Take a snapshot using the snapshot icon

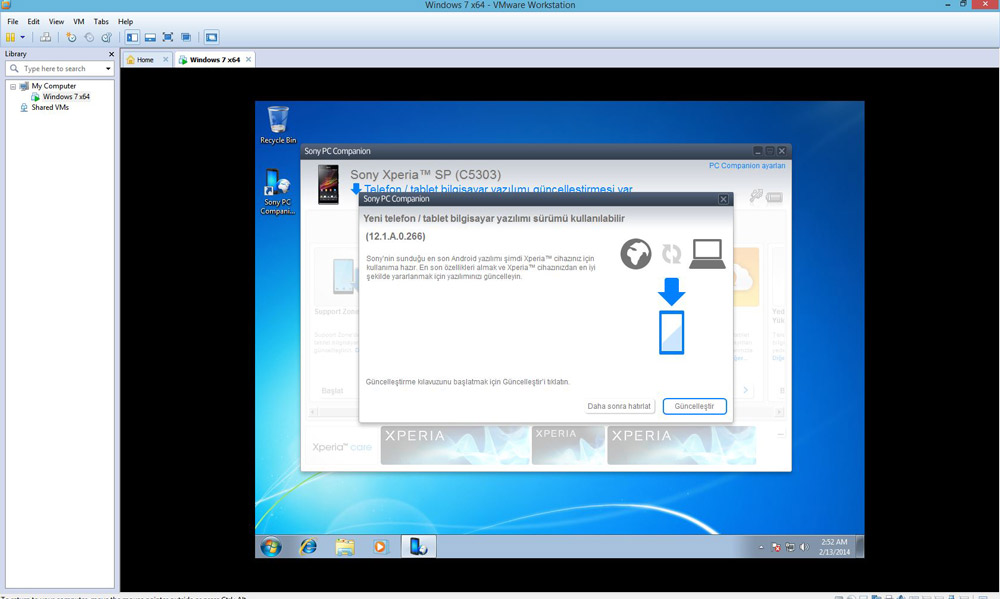71,37
